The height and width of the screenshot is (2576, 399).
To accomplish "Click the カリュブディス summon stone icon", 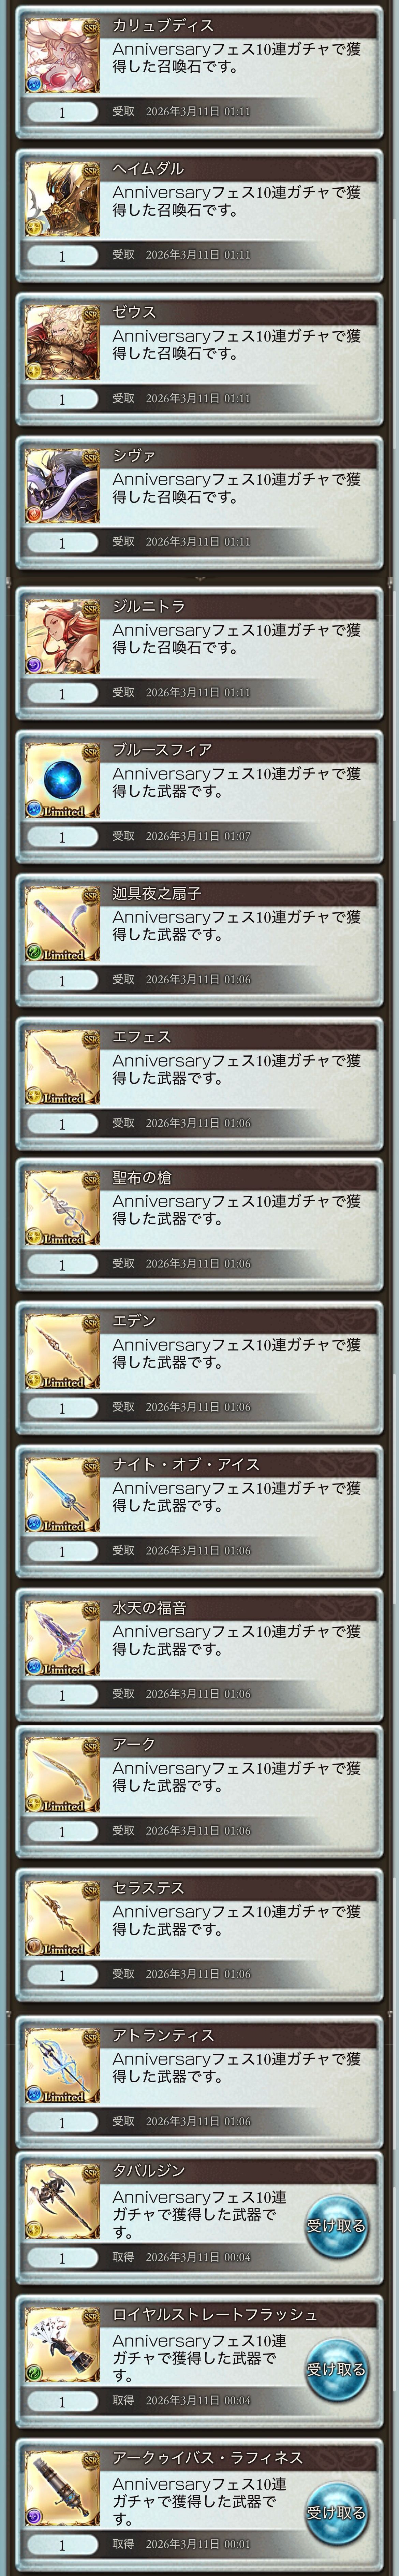I will [x=62, y=57].
